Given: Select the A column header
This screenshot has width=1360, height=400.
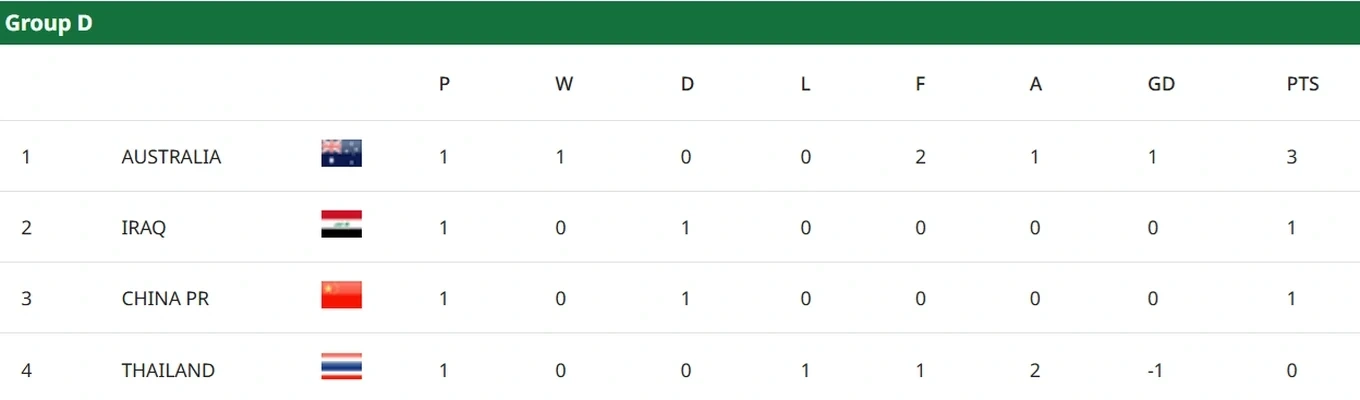Looking at the screenshot, I should [x=1036, y=85].
